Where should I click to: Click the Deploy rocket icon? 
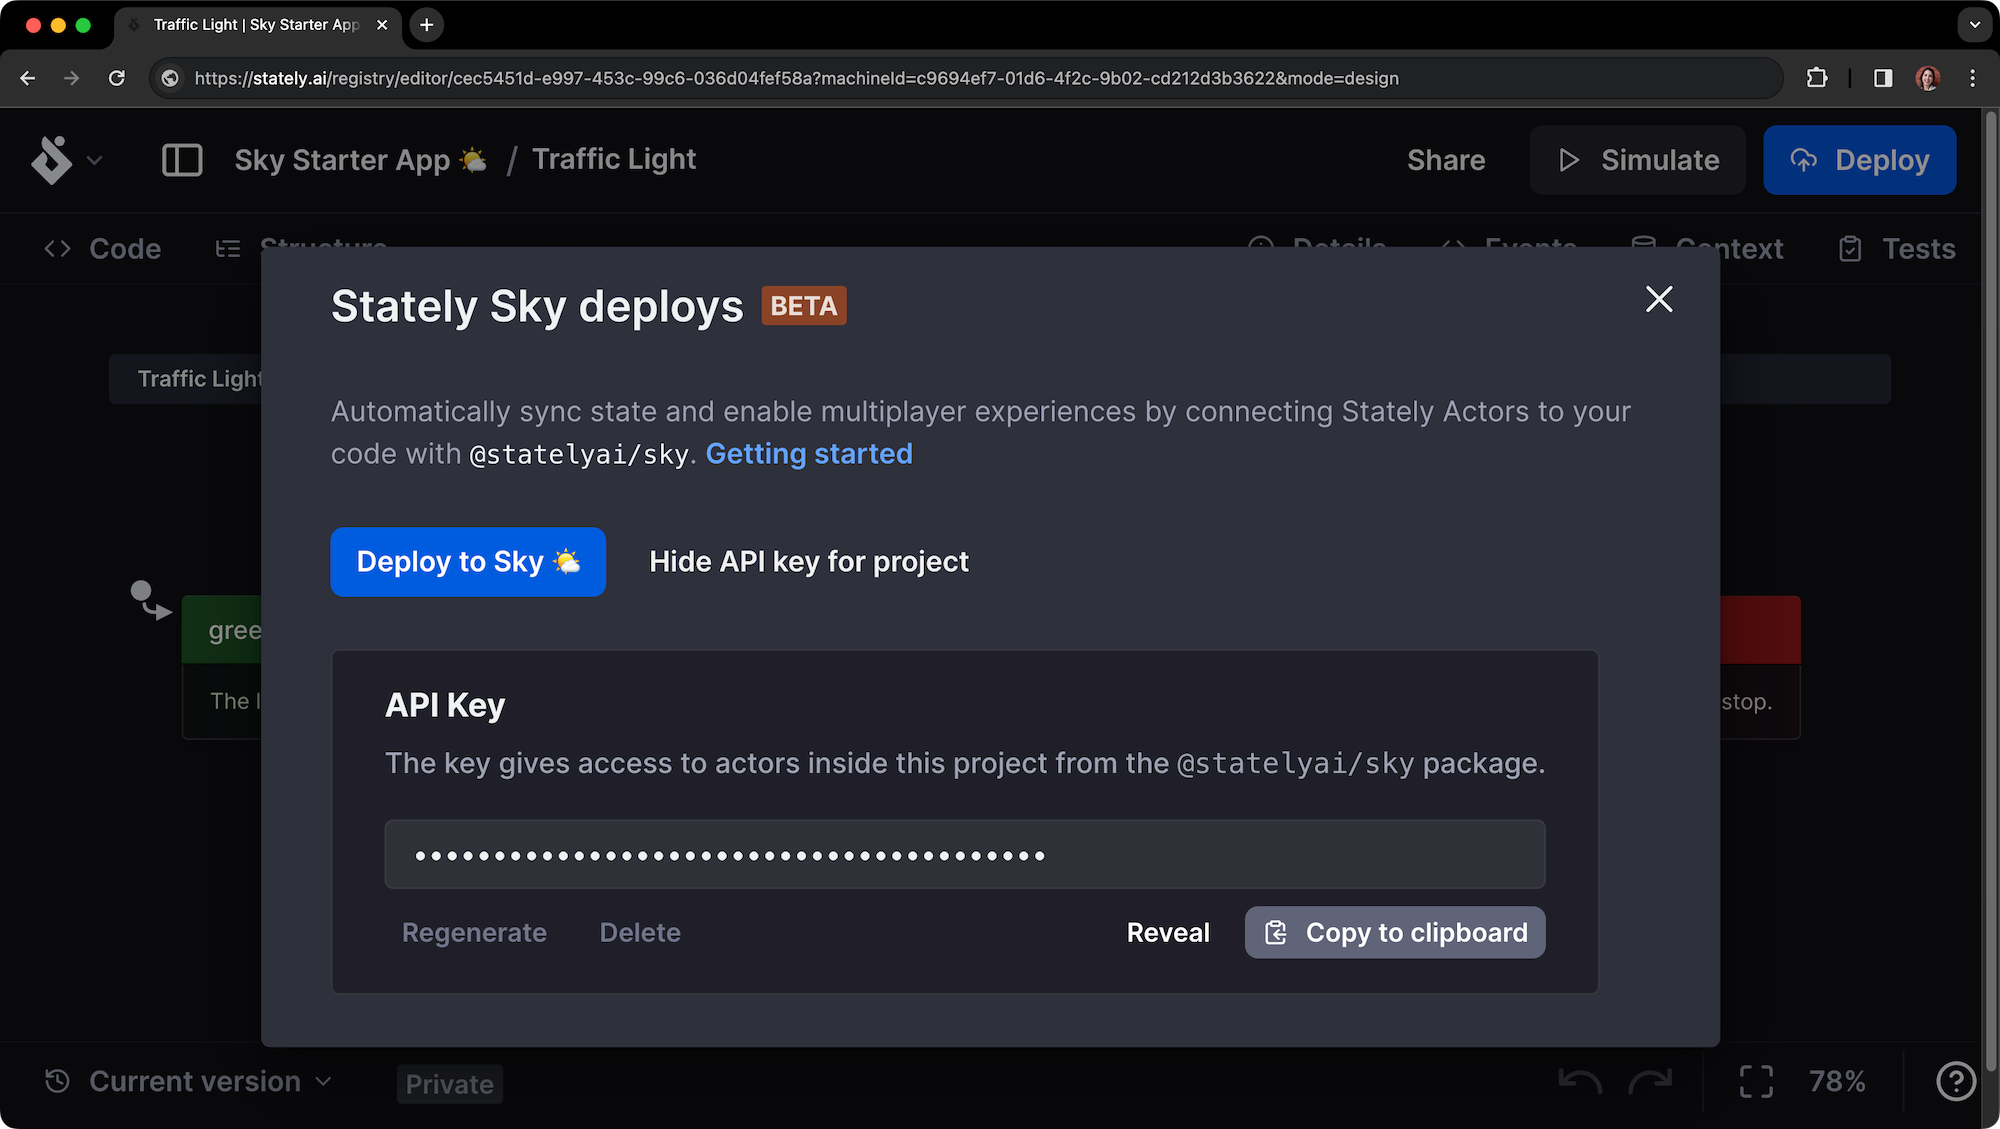pyautogui.click(x=1805, y=161)
